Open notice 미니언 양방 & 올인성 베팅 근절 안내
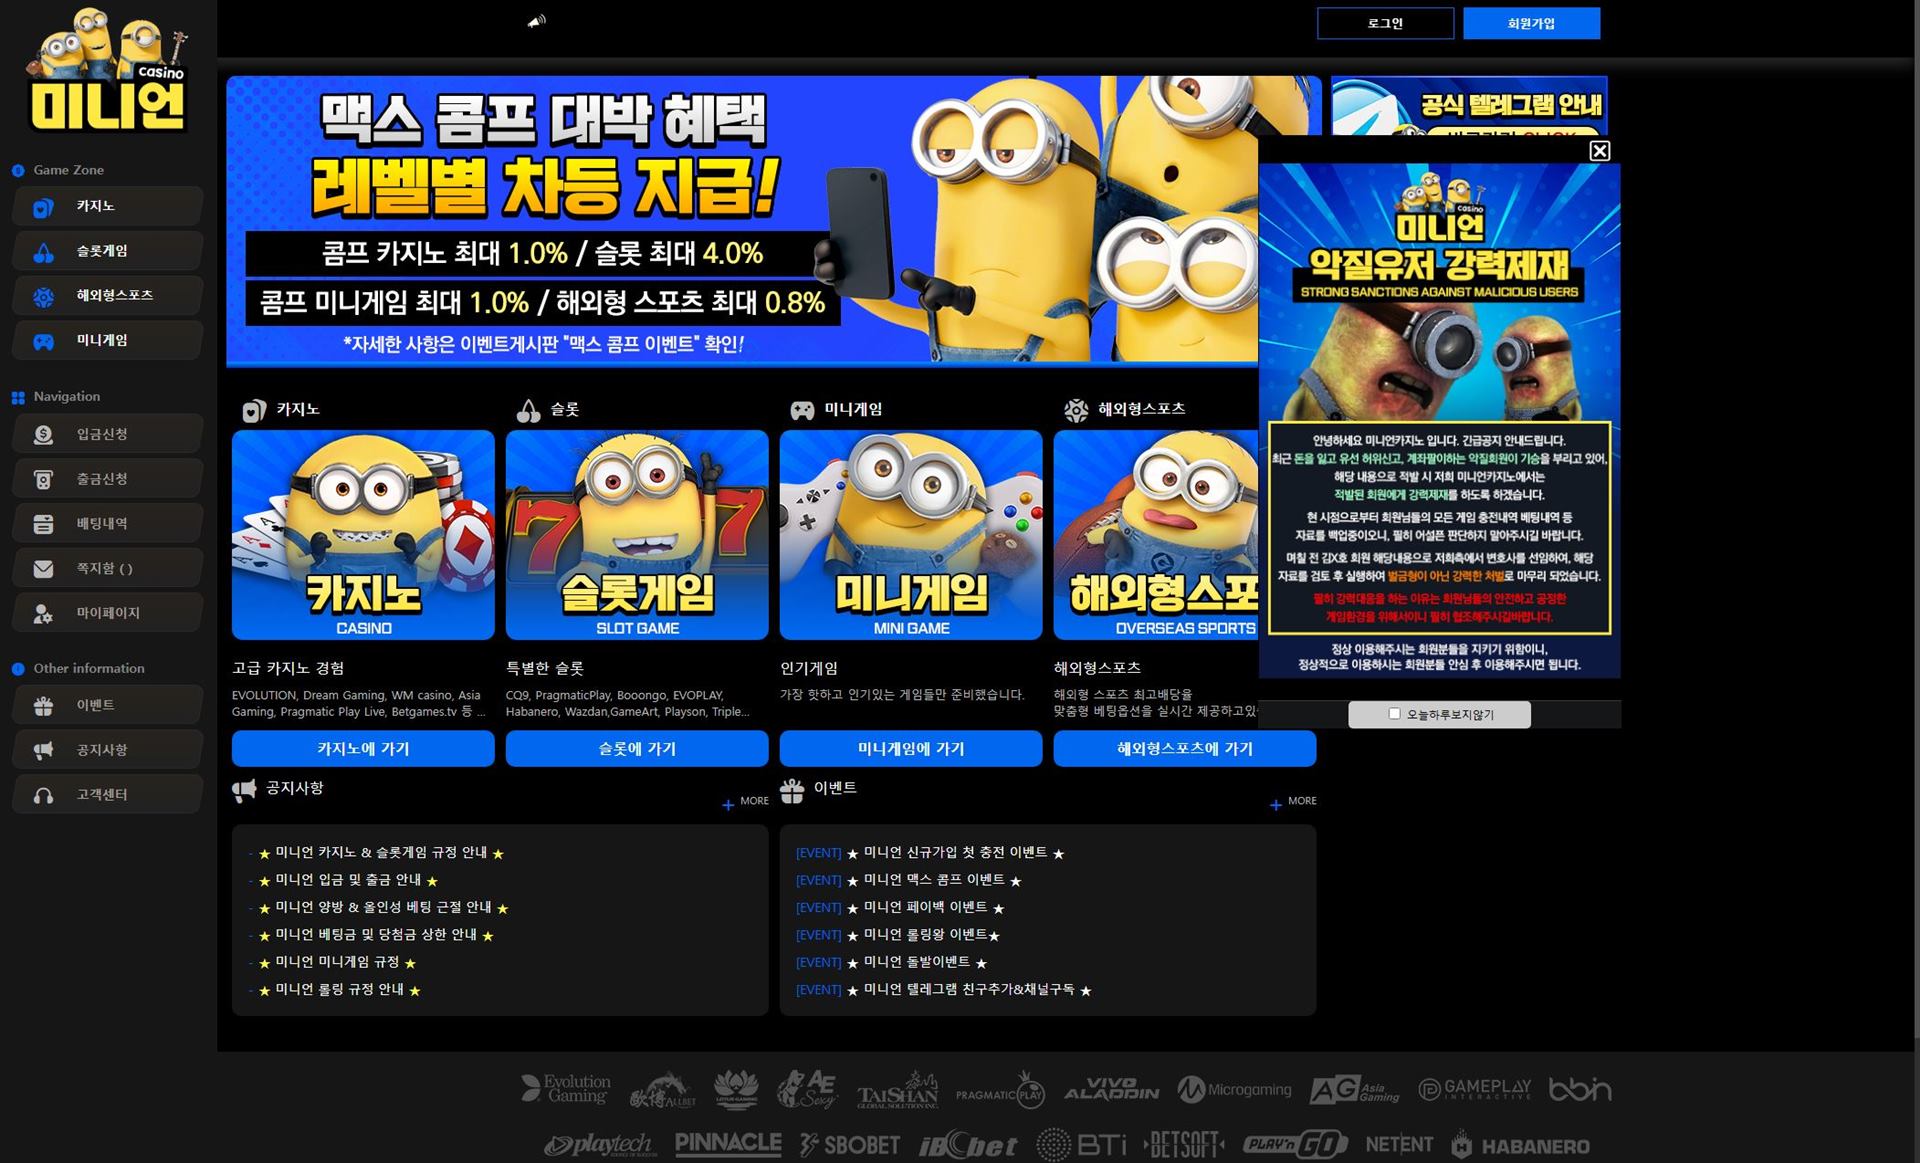This screenshot has width=1920, height=1163. (x=383, y=907)
